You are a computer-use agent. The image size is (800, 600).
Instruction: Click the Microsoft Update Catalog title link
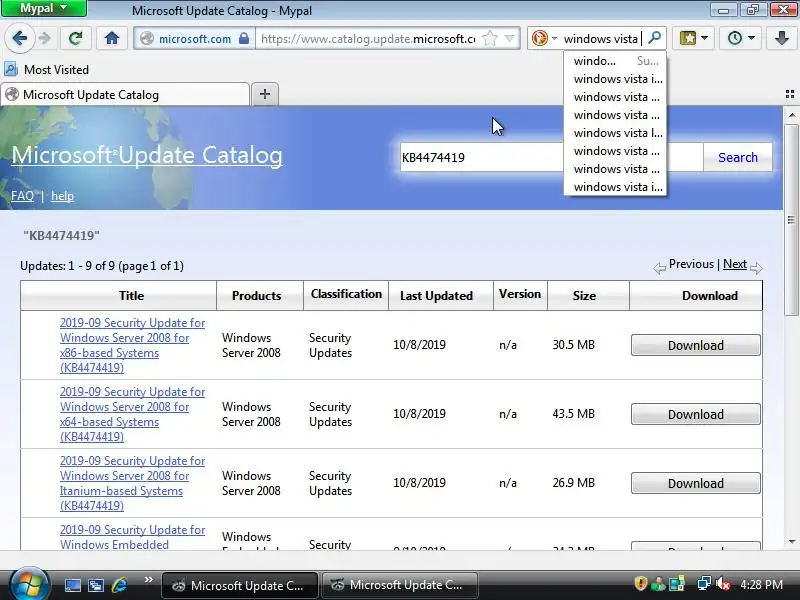(x=147, y=155)
